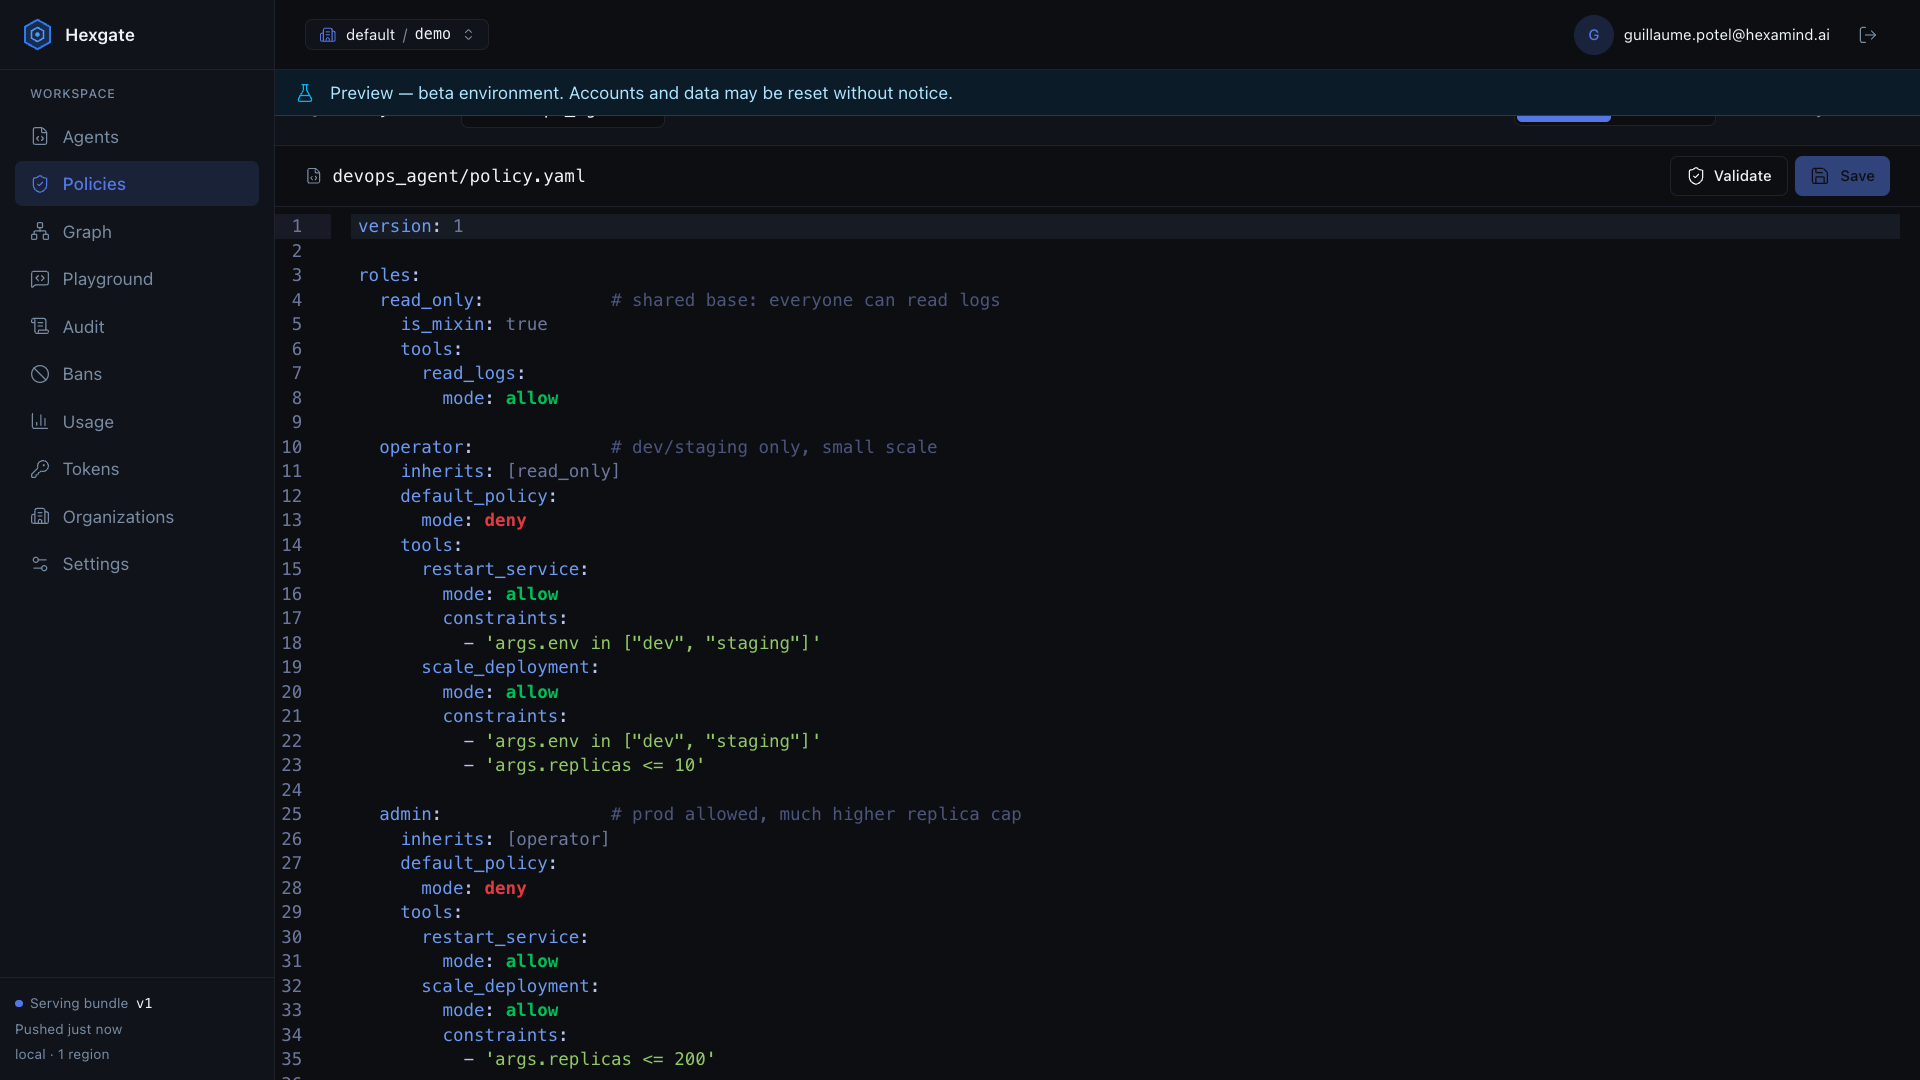This screenshot has height=1080, width=1920.
Task: Validate the policy file
Action: point(1728,176)
